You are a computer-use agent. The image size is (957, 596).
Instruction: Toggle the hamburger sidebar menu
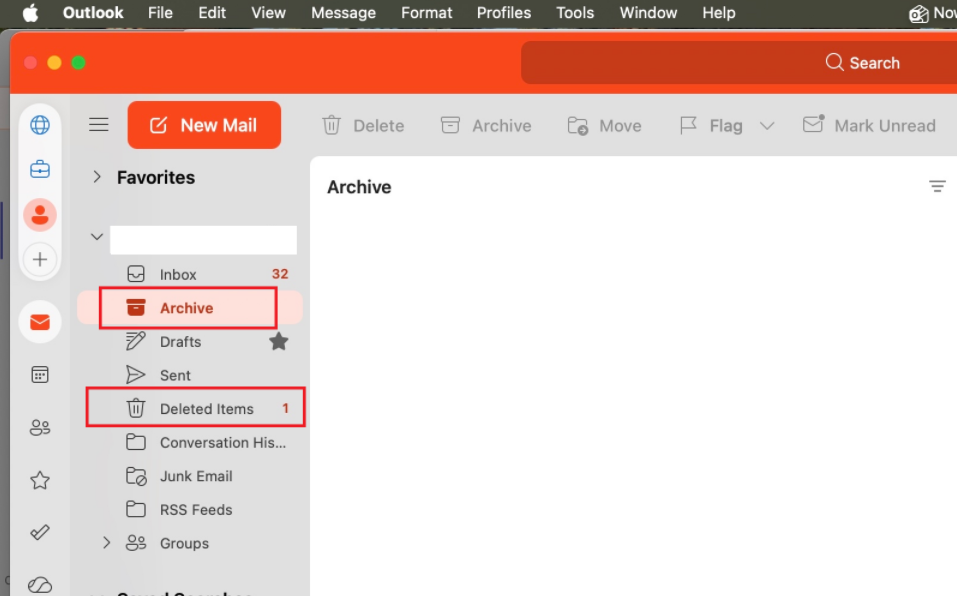(x=99, y=124)
